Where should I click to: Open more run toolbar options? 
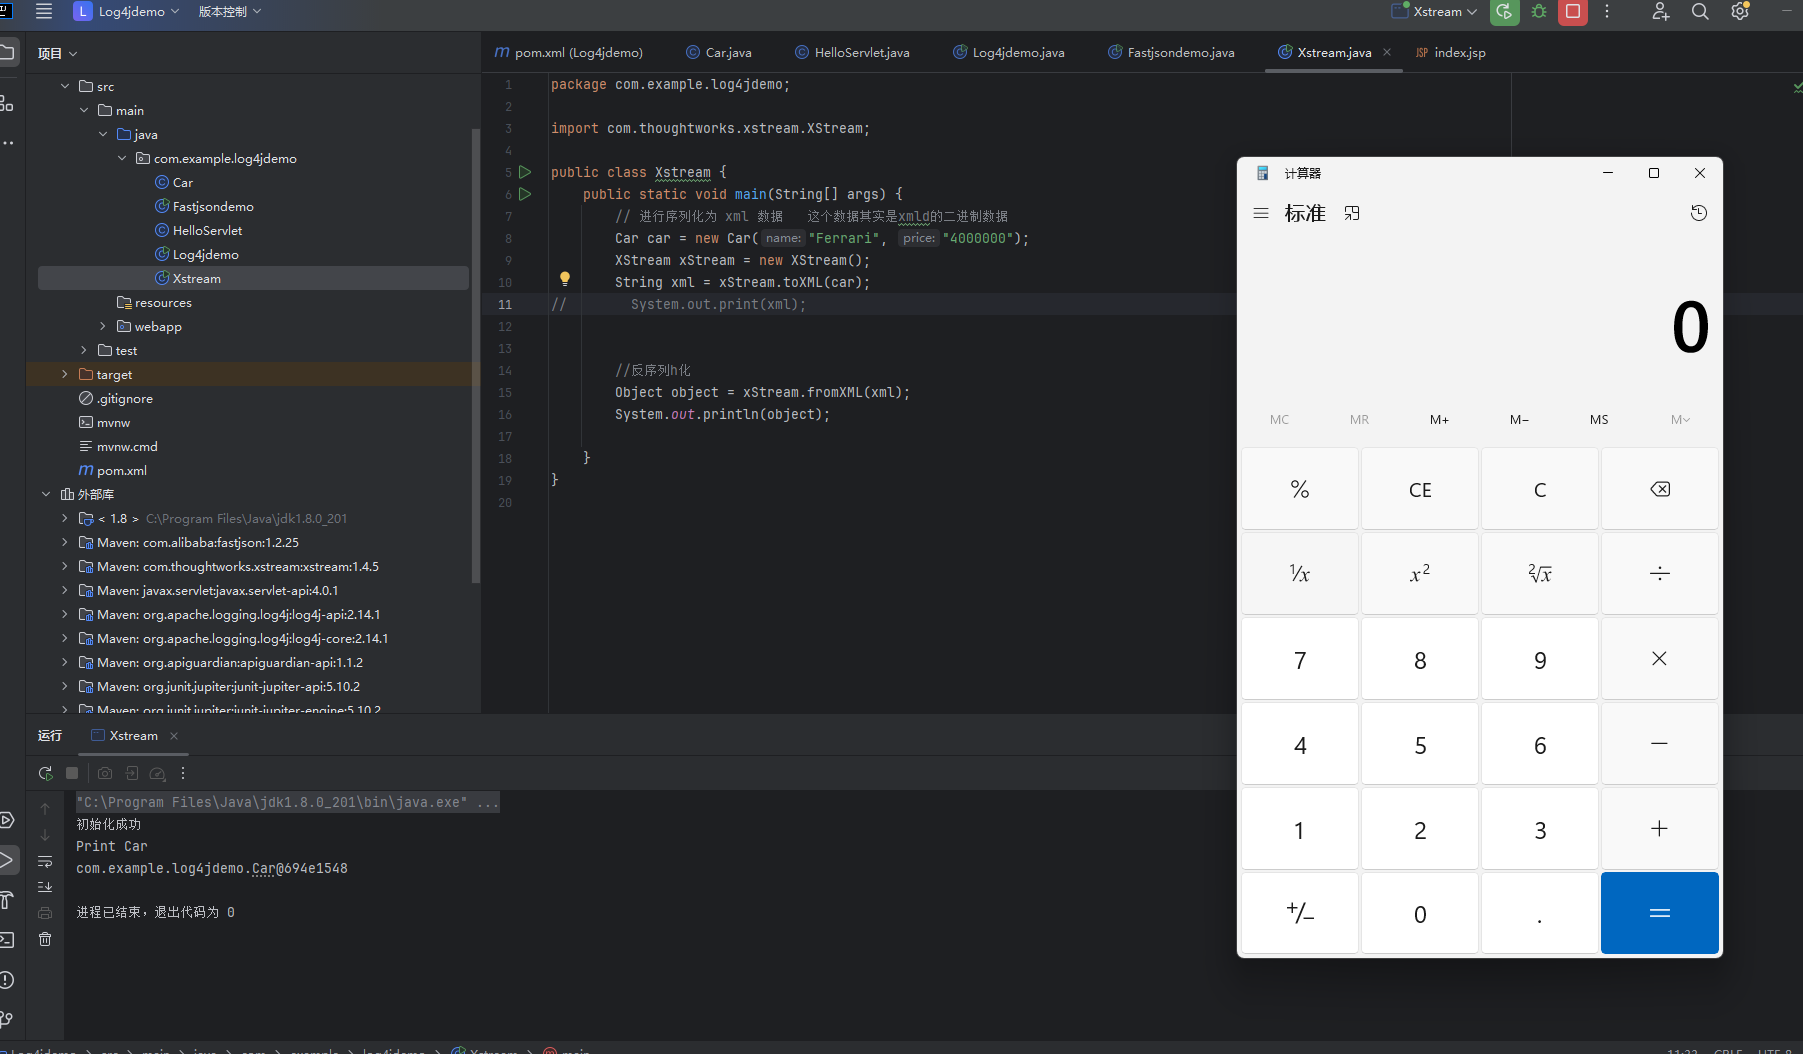(183, 773)
